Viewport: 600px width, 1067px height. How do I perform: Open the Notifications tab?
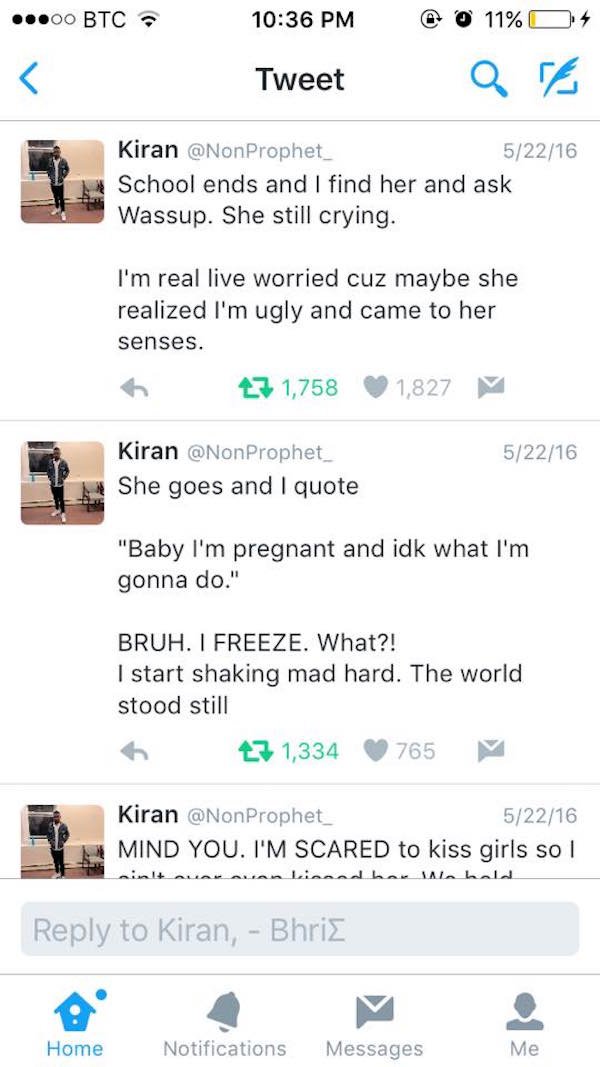[x=224, y=1023]
